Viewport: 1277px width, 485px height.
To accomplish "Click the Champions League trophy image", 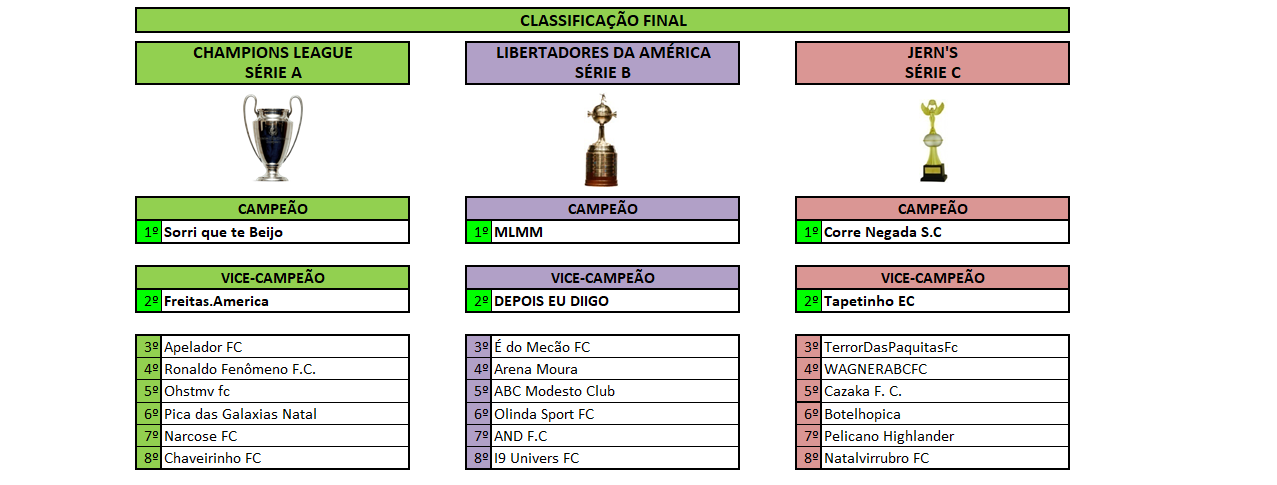I will click(272, 138).
